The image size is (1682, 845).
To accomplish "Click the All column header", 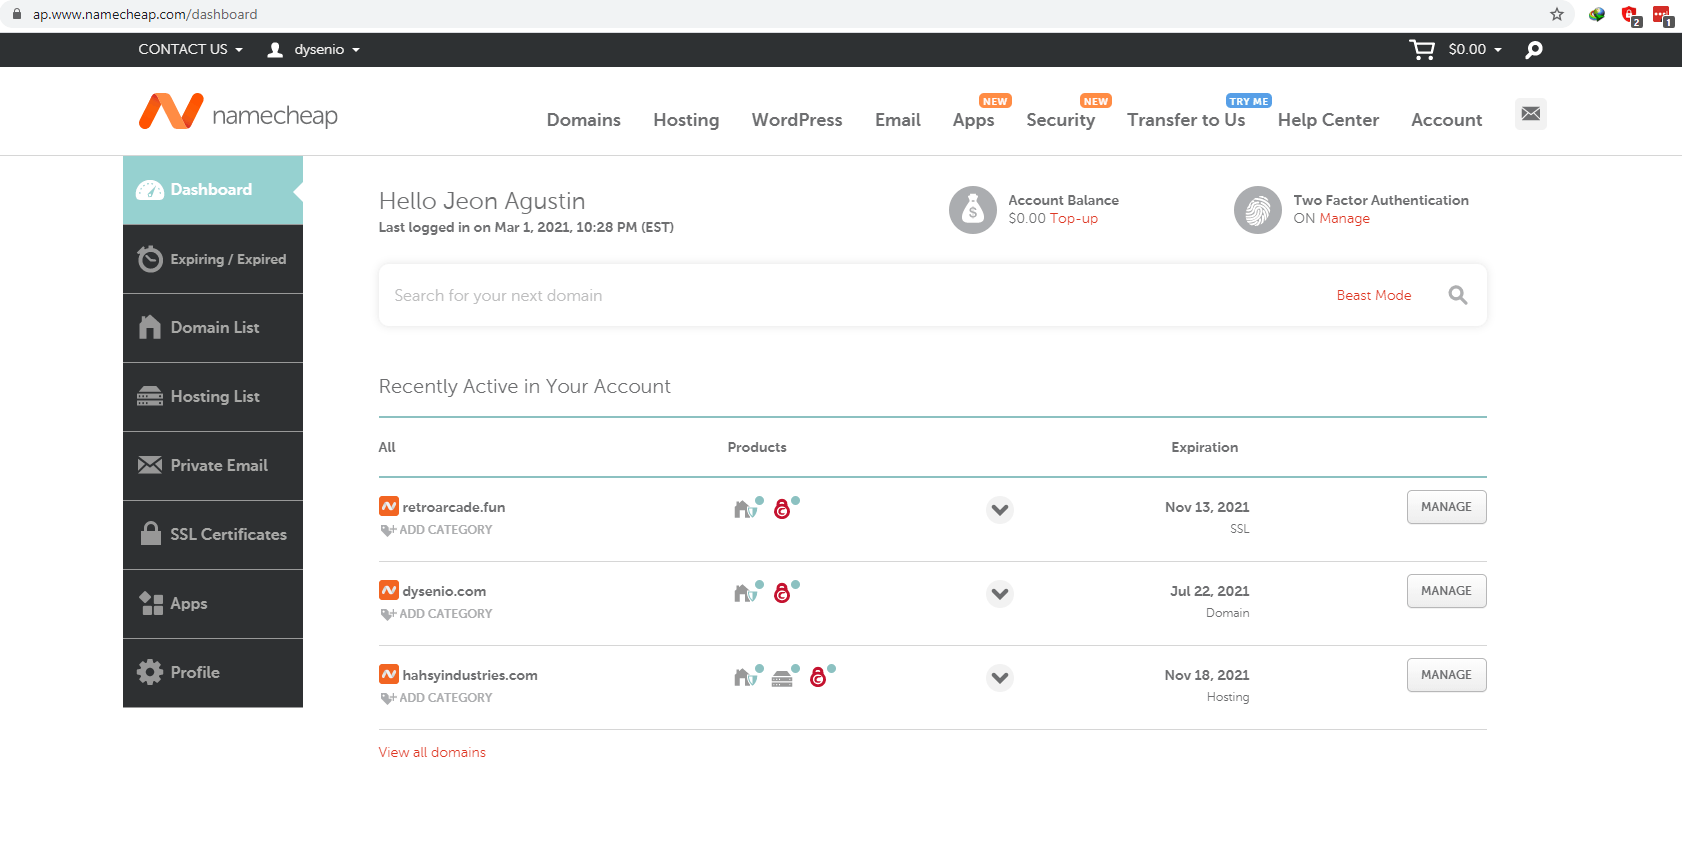I will pos(387,447).
